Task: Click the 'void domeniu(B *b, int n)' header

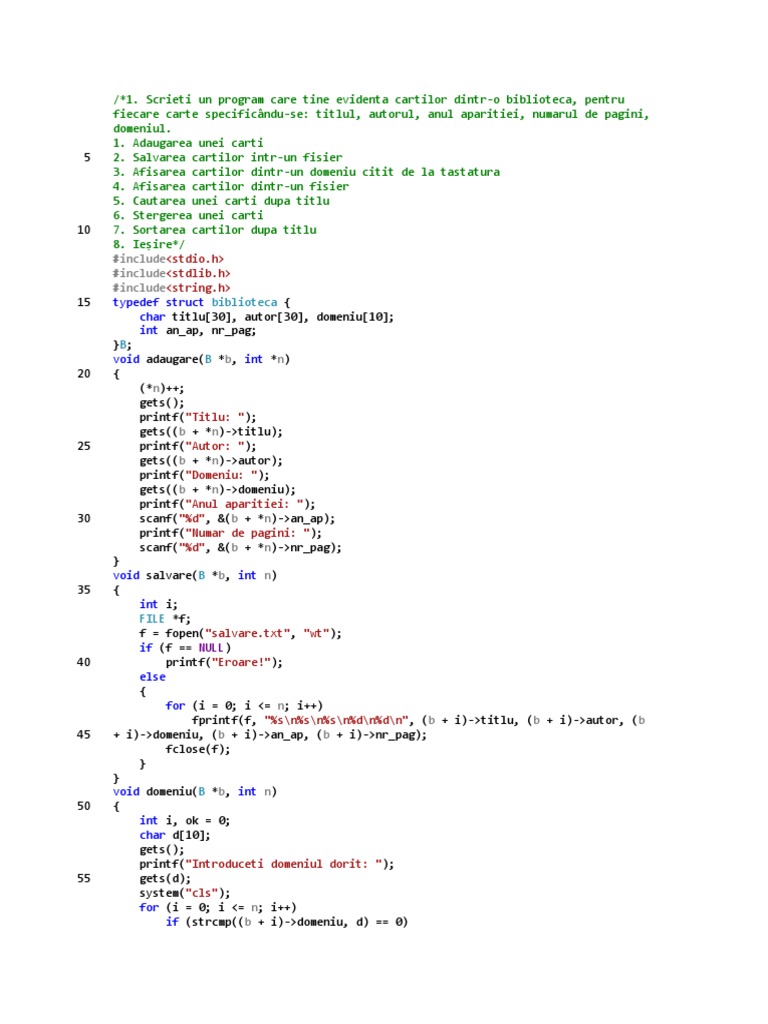Action: point(195,792)
